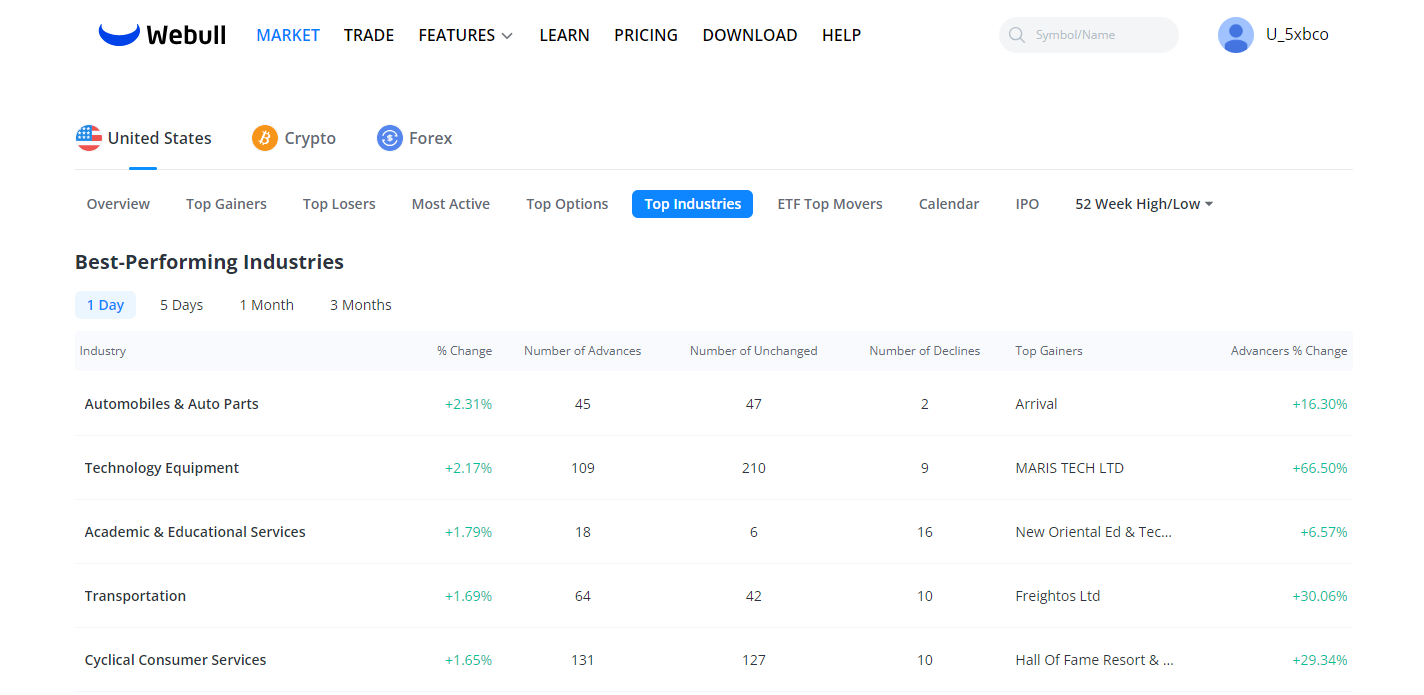Image resolution: width=1424 pixels, height=695 pixels.
Task: Click MARIS TECH LTD top gainer
Action: pos(1069,468)
